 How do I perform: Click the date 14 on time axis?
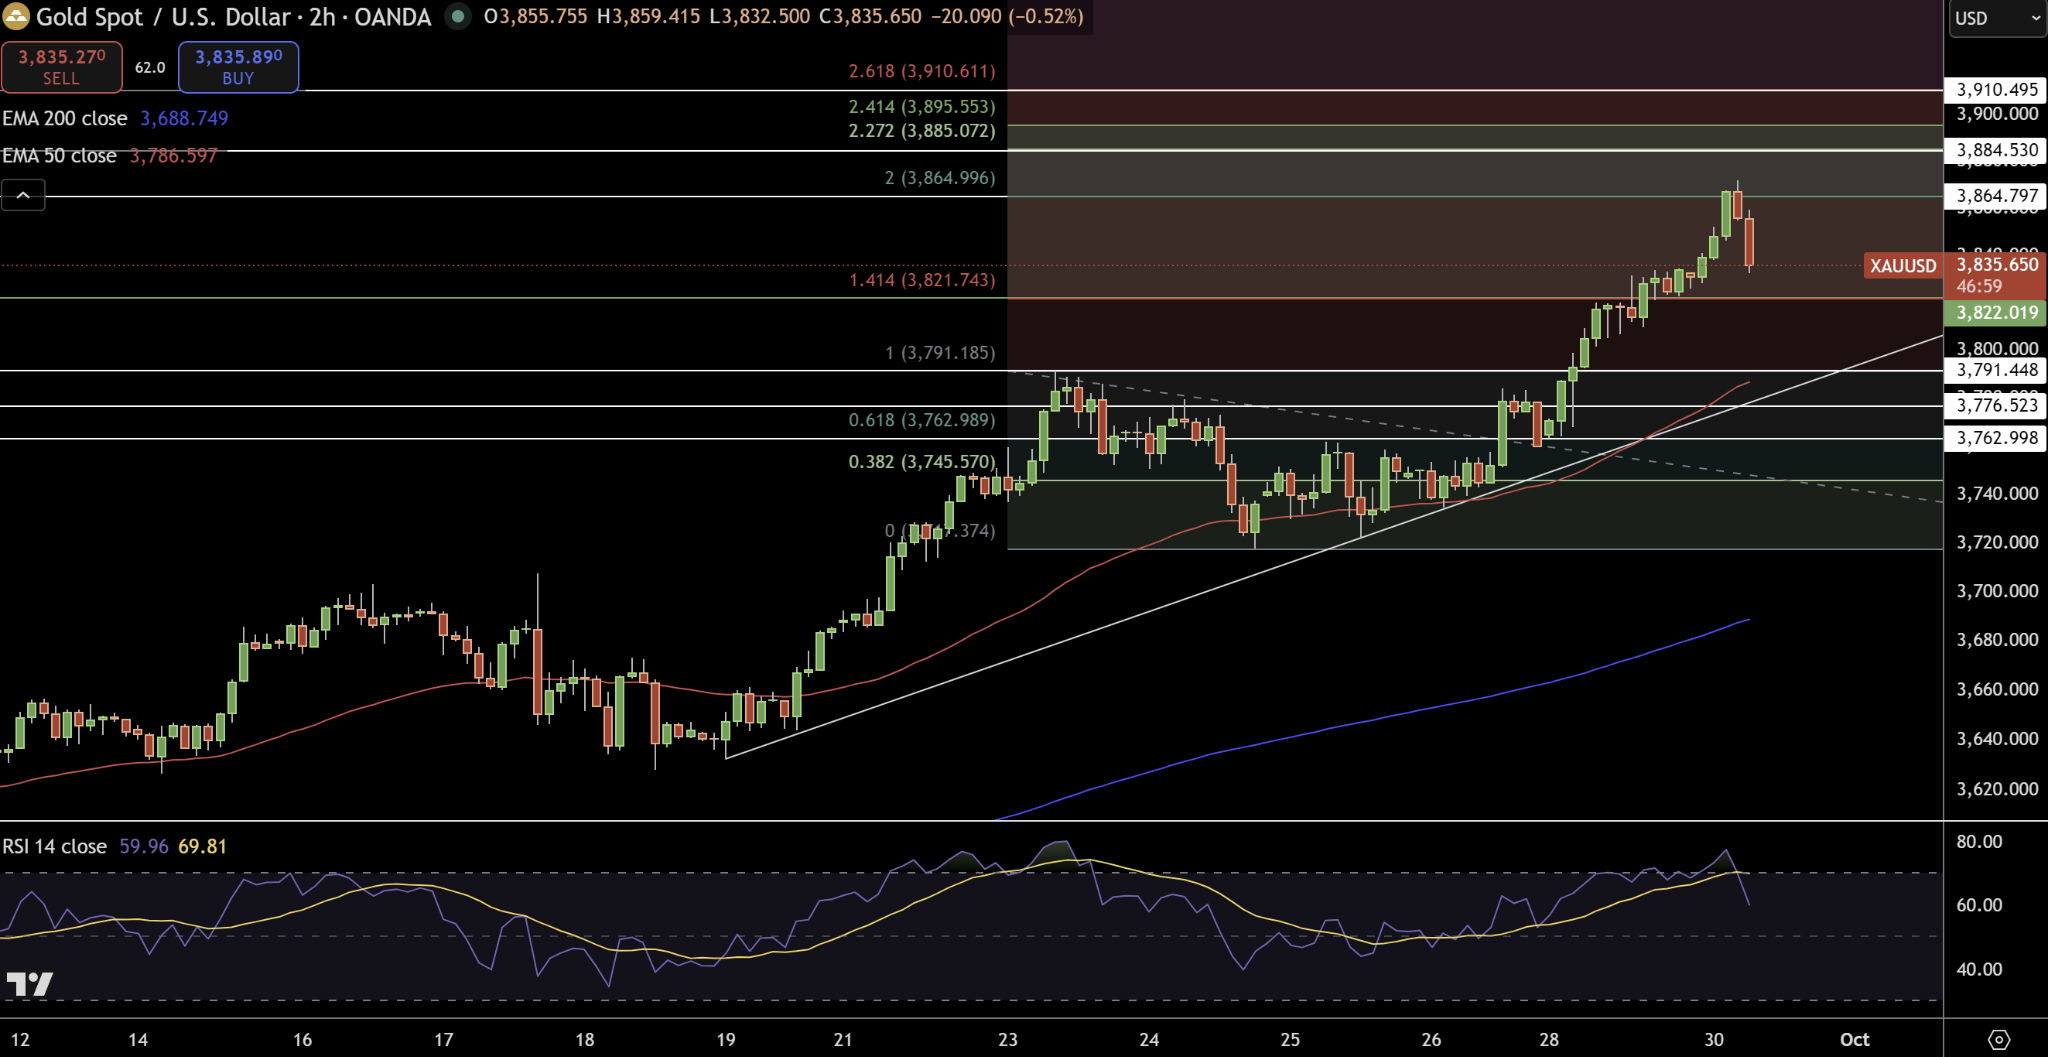(x=138, y=1040)
